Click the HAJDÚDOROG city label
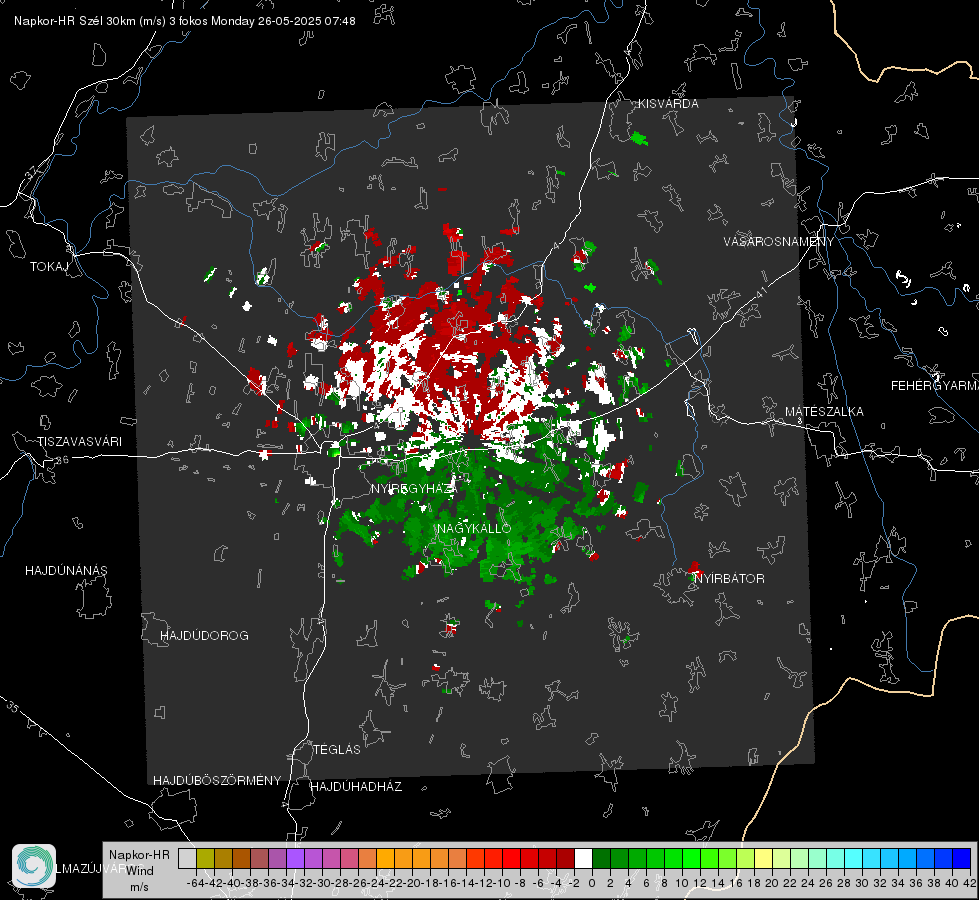 click(204, 636)
